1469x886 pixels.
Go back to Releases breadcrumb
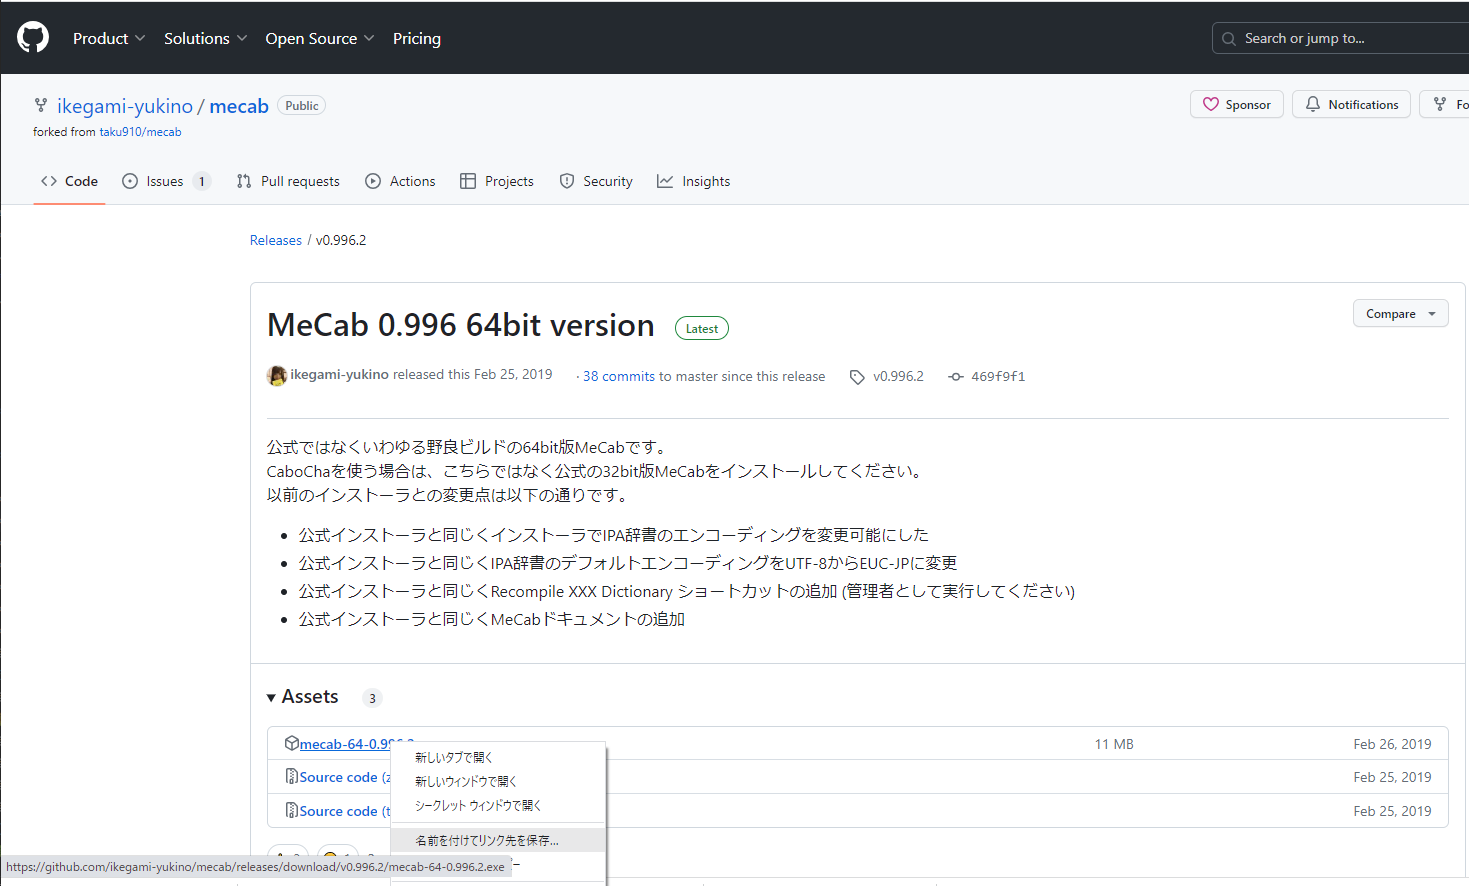coord(276,240)
